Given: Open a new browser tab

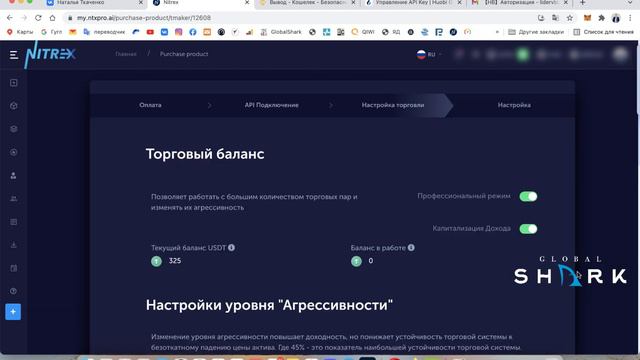Looking at the screenshot, I should (582, 3).
